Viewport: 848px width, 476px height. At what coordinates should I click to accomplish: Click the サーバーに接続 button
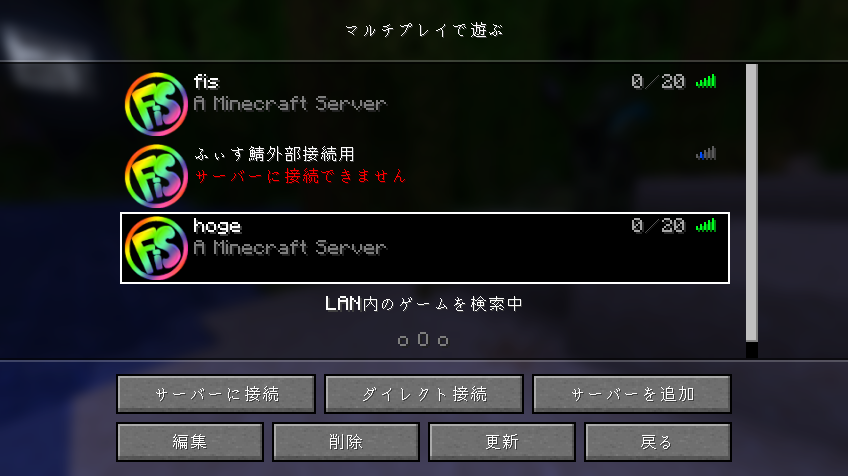pyautogui.click(x=216, y=394)
